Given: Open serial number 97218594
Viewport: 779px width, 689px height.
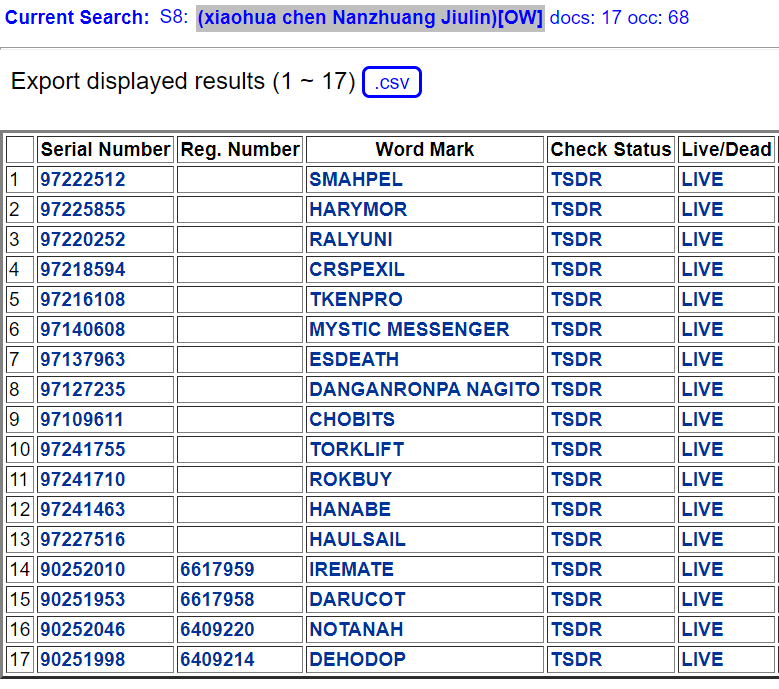Looking at the screenshot, I should tap(82, 269).
